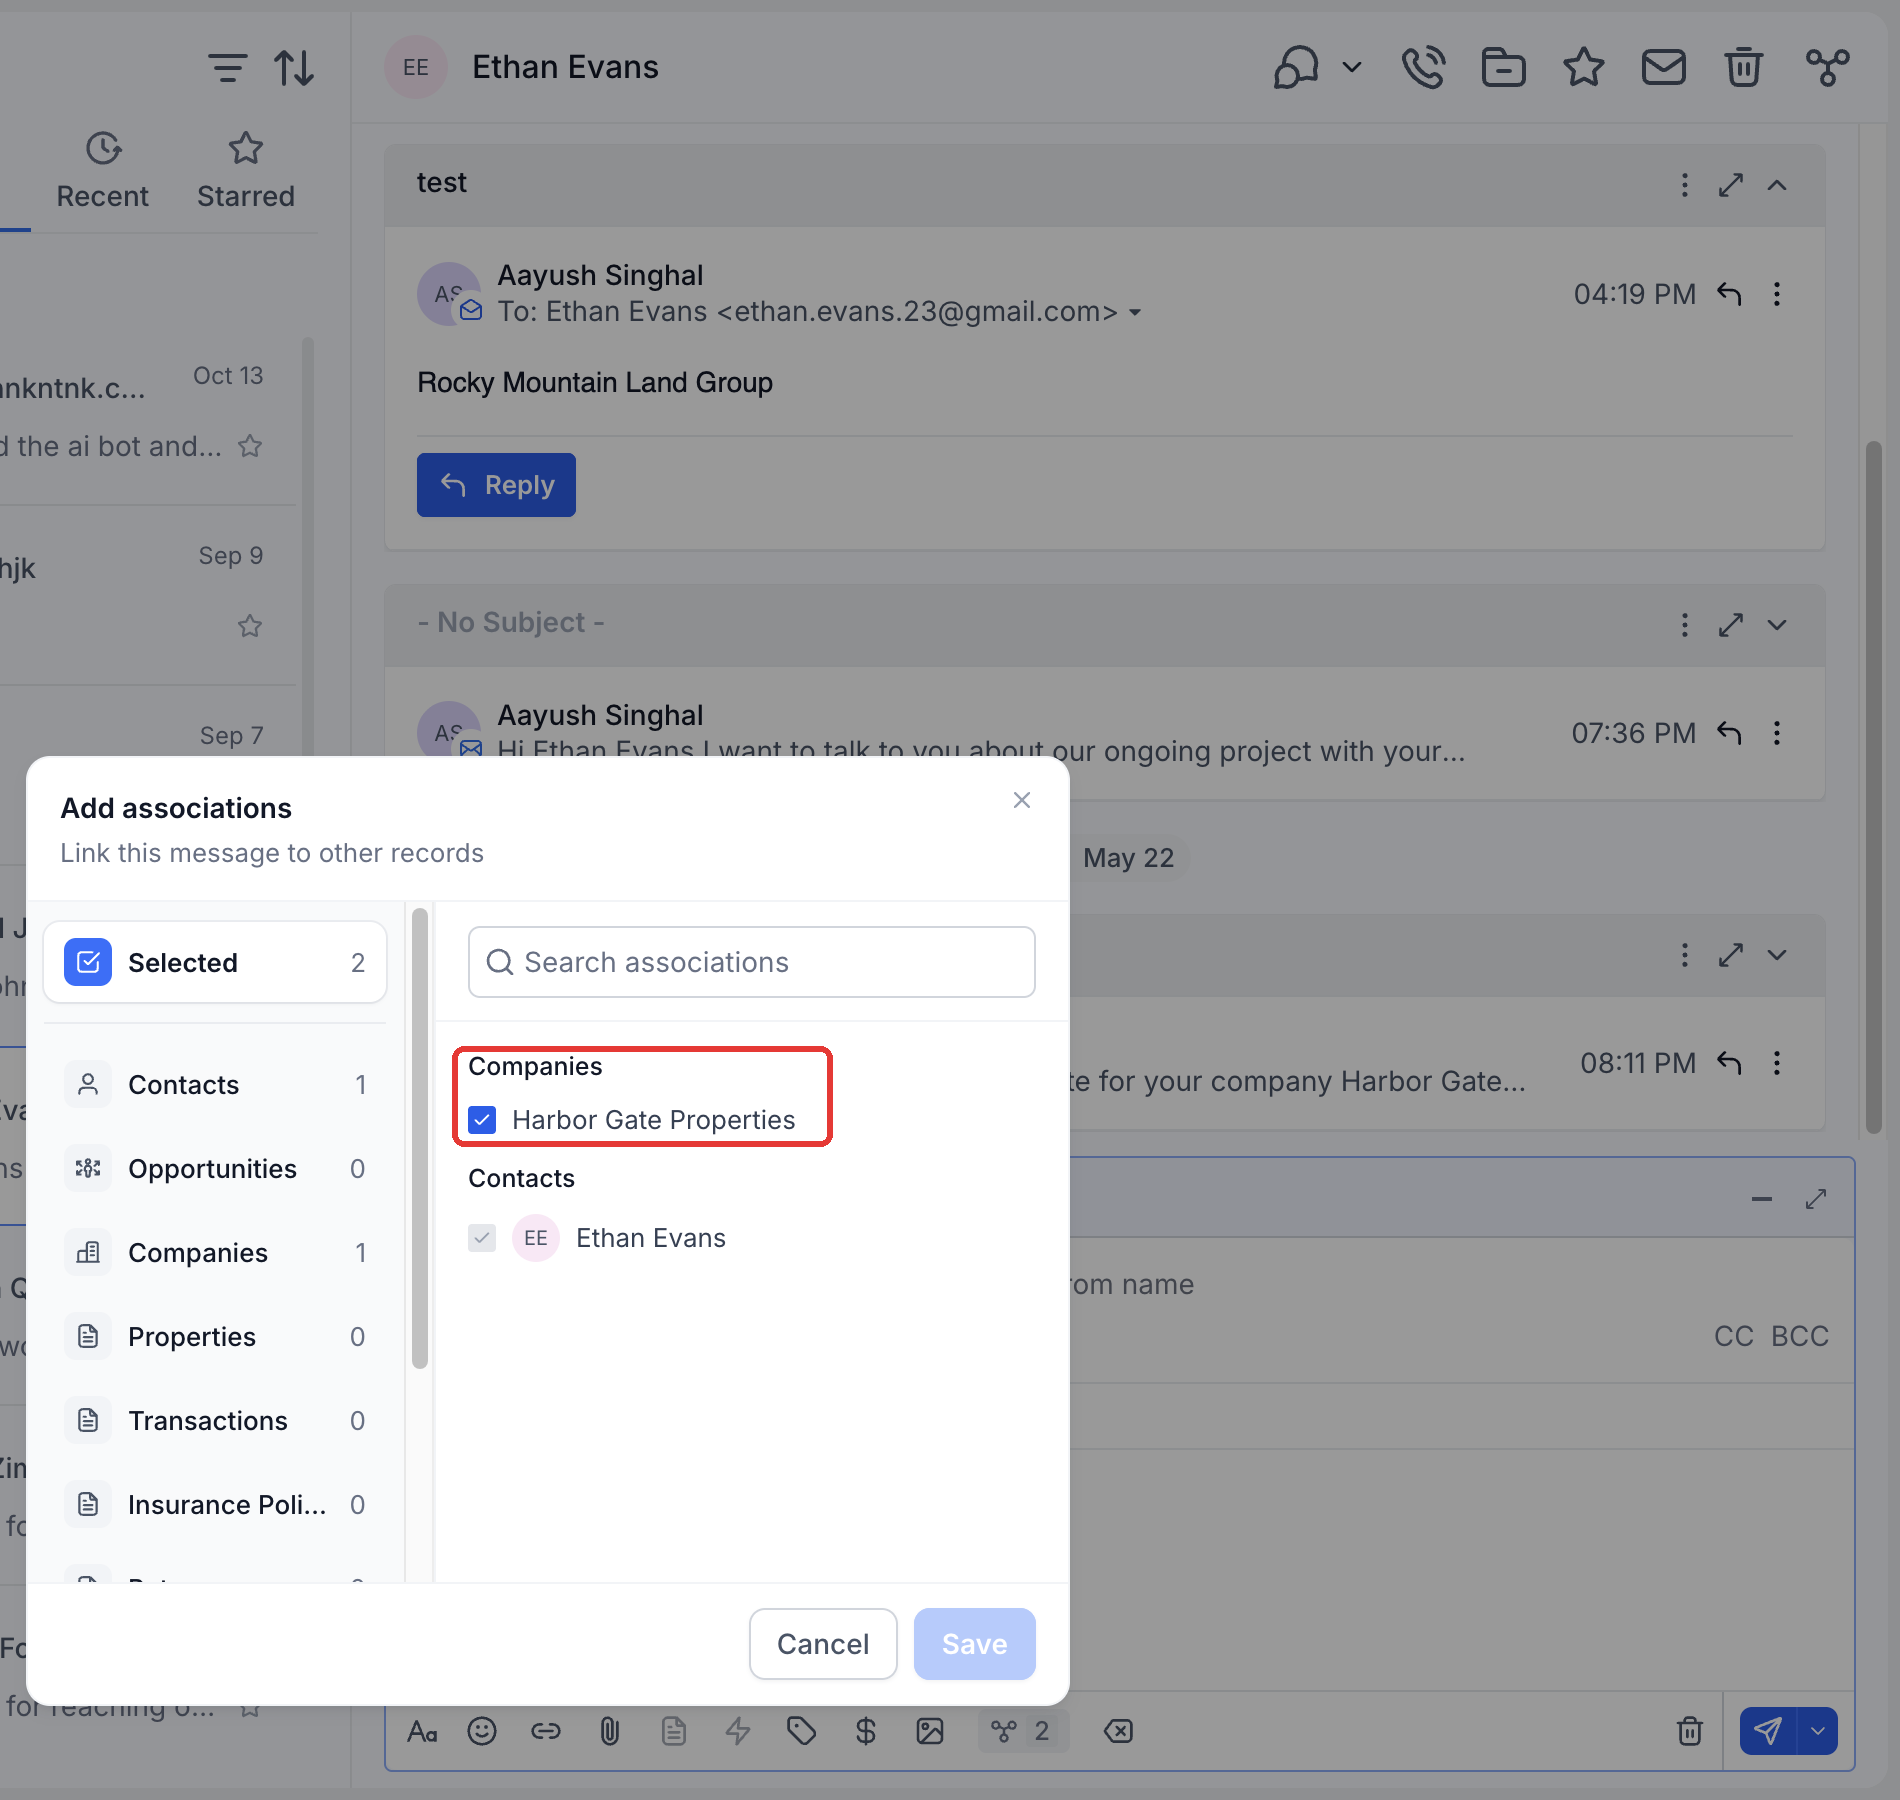Click the conversation pane vertical scrollbar
The height and width of the screenshot is (1800, 1900).
point(1873,788)
